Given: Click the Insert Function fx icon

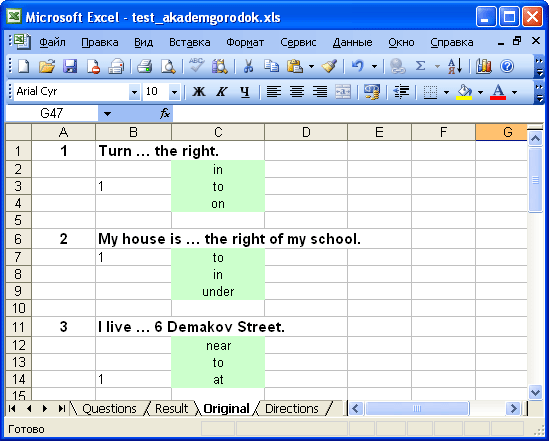Looking at the screenshot, I should coord(165,114).
